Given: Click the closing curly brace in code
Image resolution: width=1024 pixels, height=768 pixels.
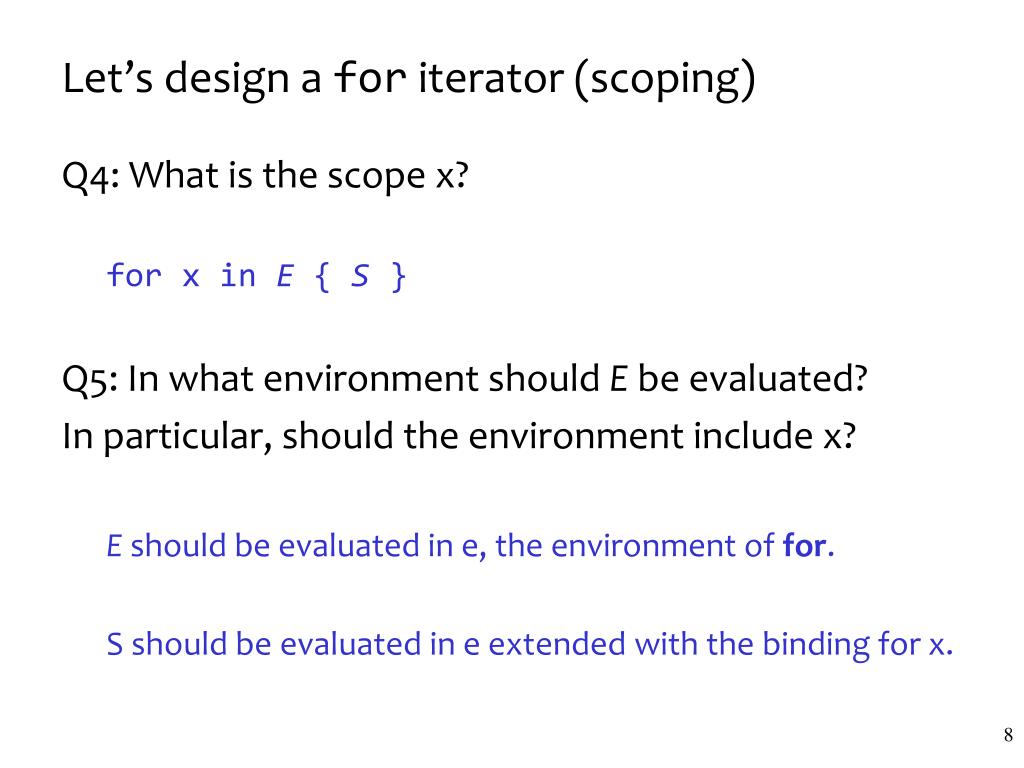Looking at the screenshot, I should coord(398,277).
